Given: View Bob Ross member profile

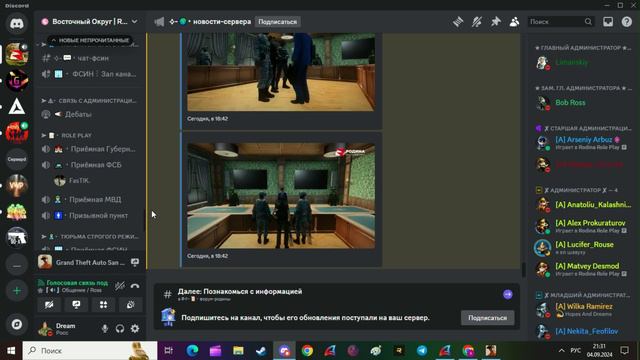Looking at the screenshot, I should pyautogui.click(x=583, y=102).
